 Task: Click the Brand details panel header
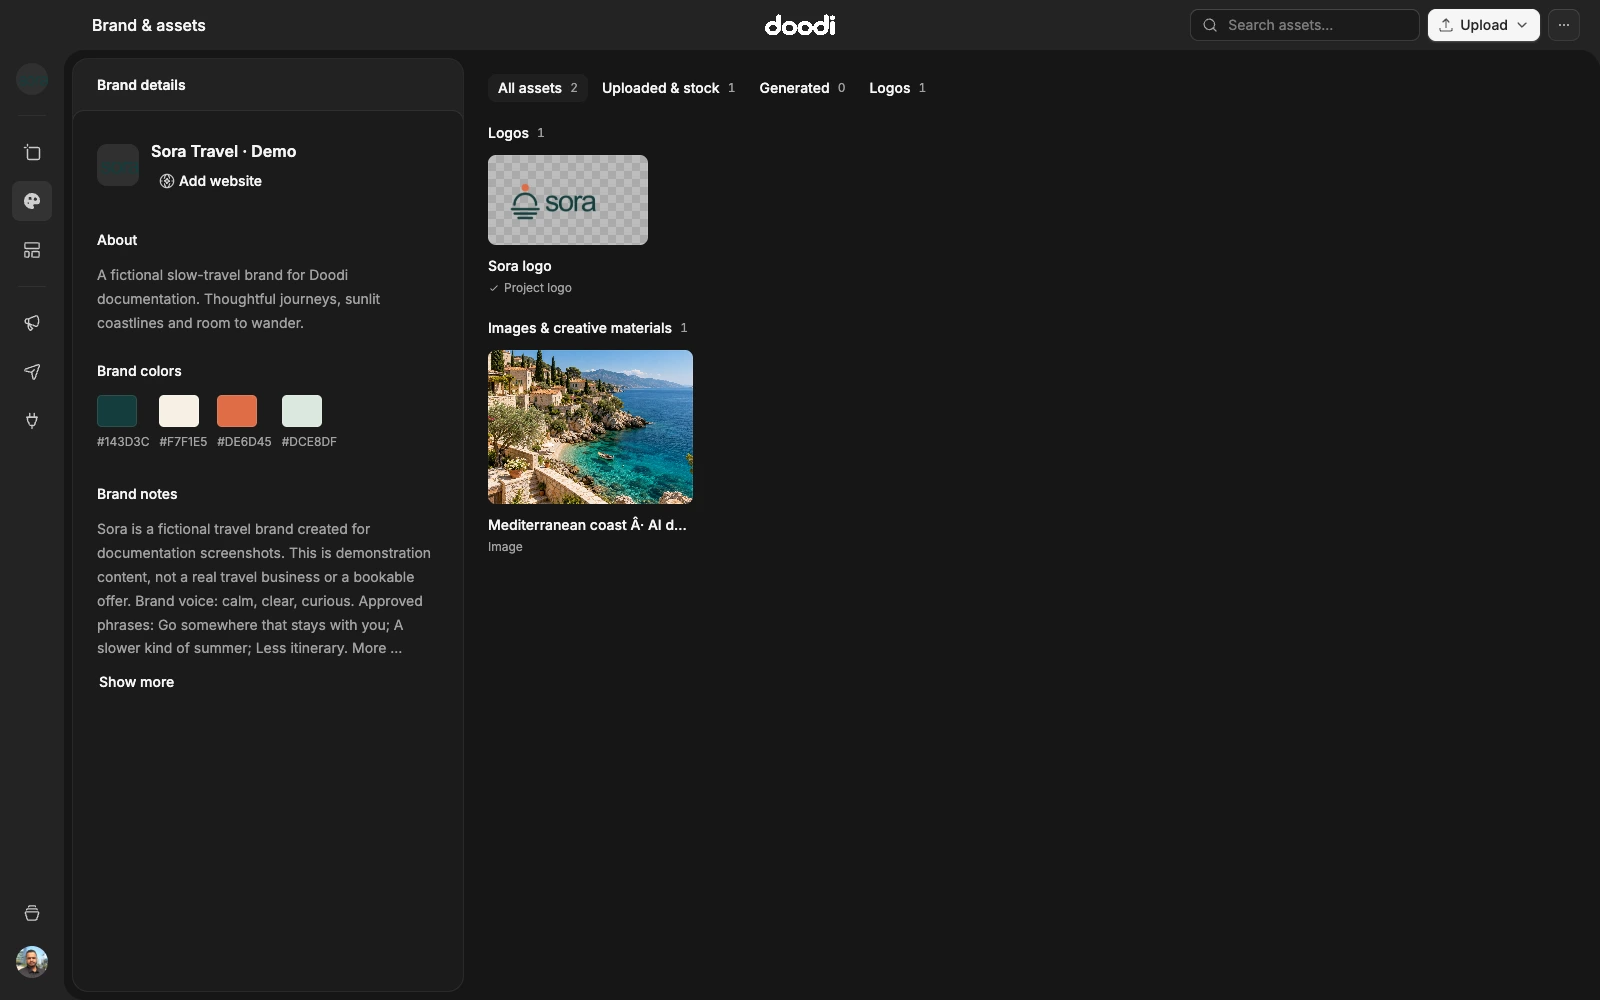(268, 85)
